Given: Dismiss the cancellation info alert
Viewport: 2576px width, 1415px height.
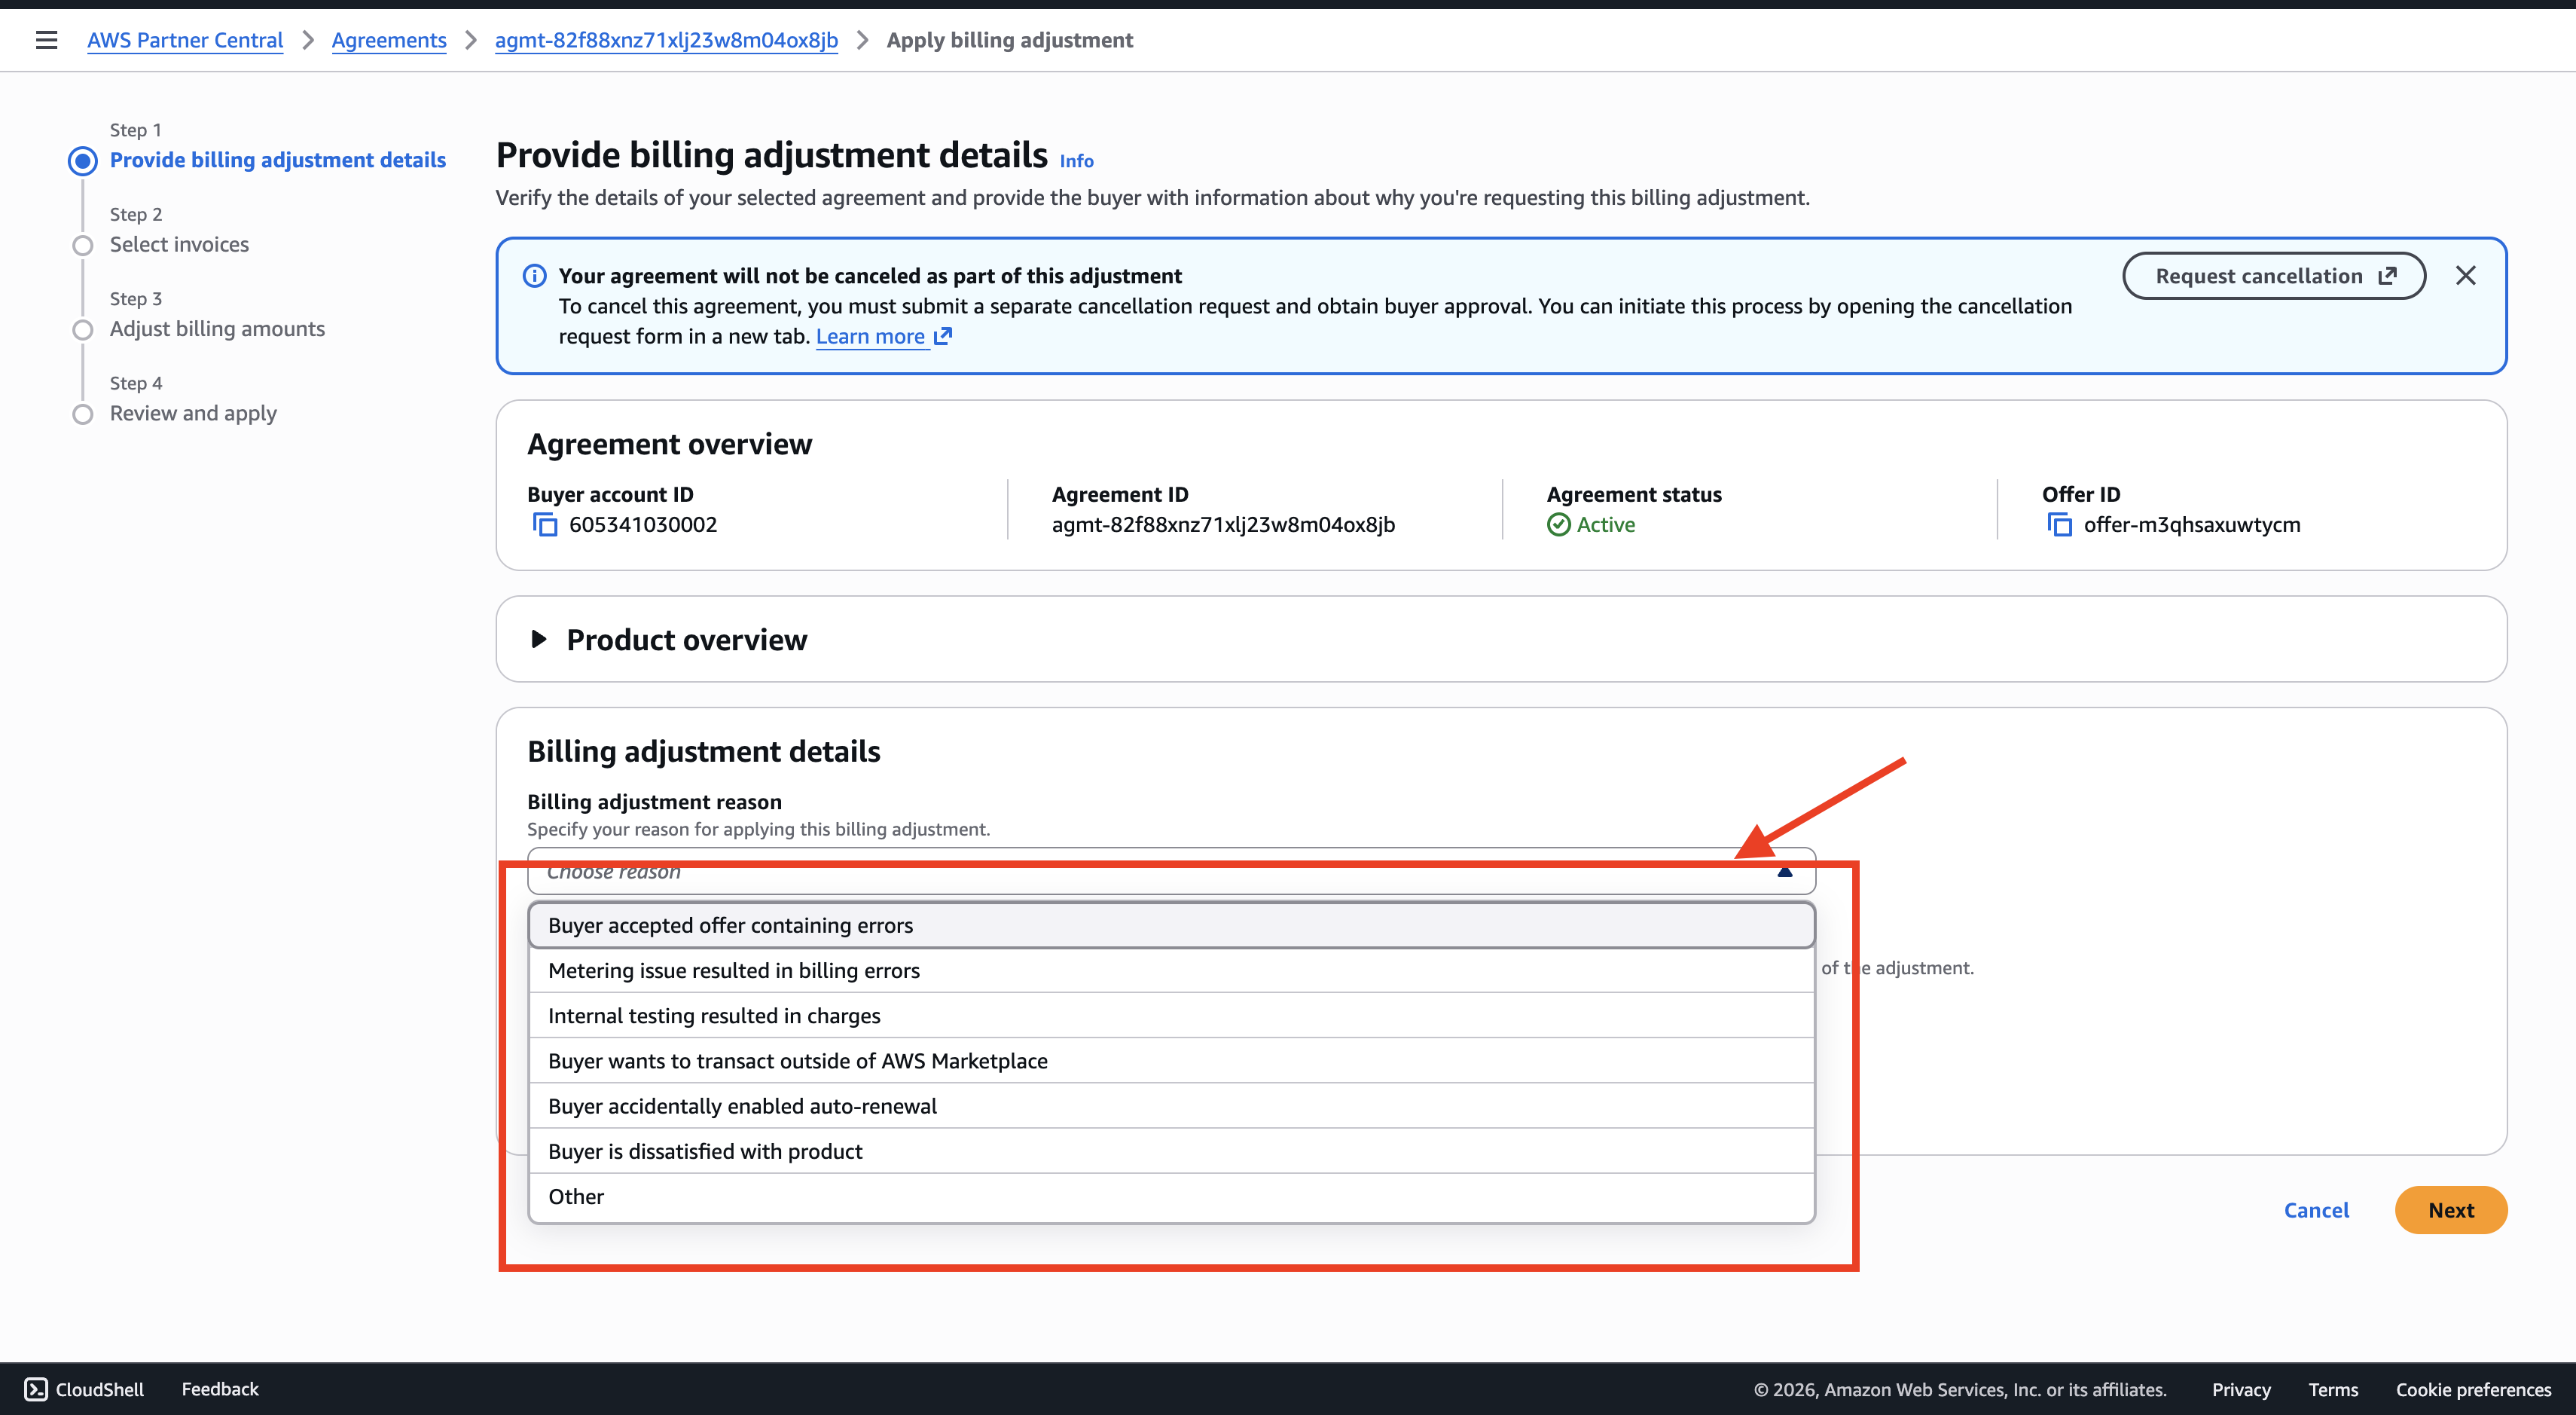Looking at the screenshot, I should pyautogui.click(x=2466, y=276).
